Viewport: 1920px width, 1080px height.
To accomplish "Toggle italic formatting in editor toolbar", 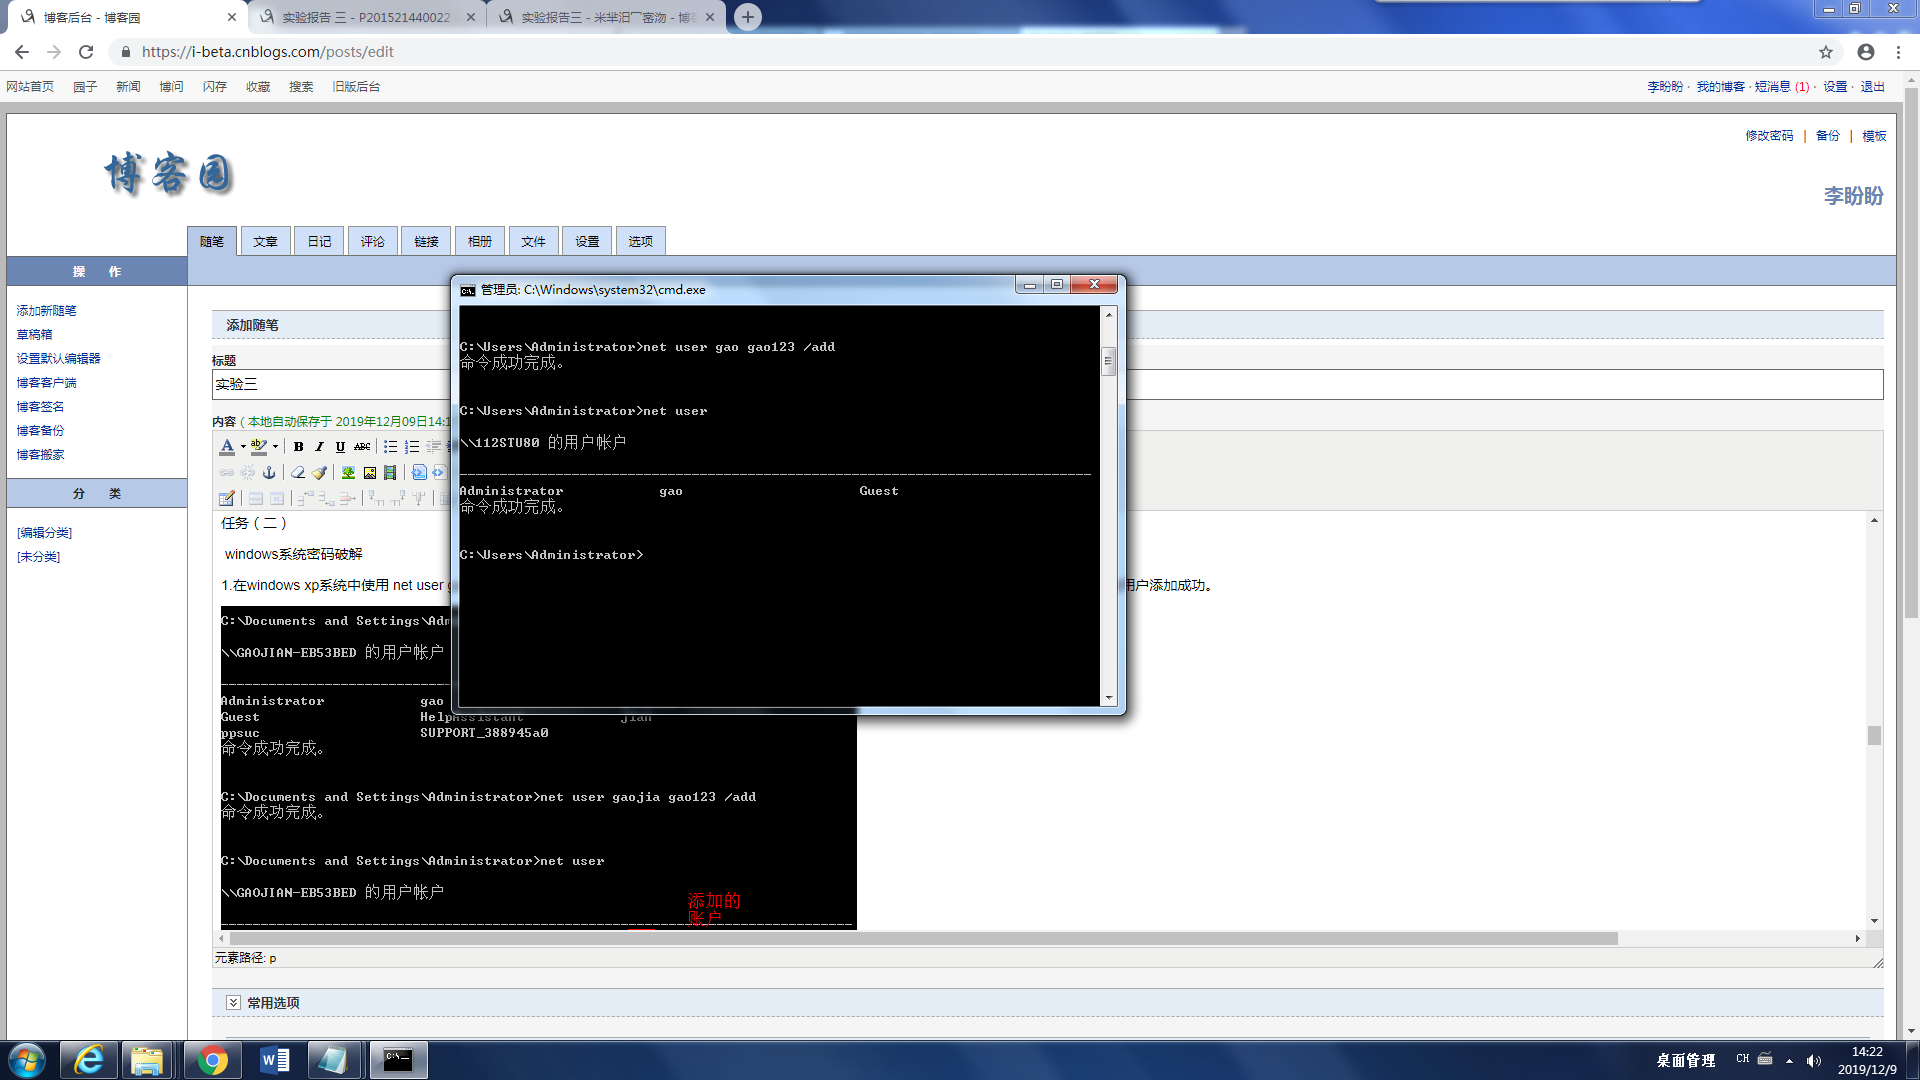I will point(319,447).
